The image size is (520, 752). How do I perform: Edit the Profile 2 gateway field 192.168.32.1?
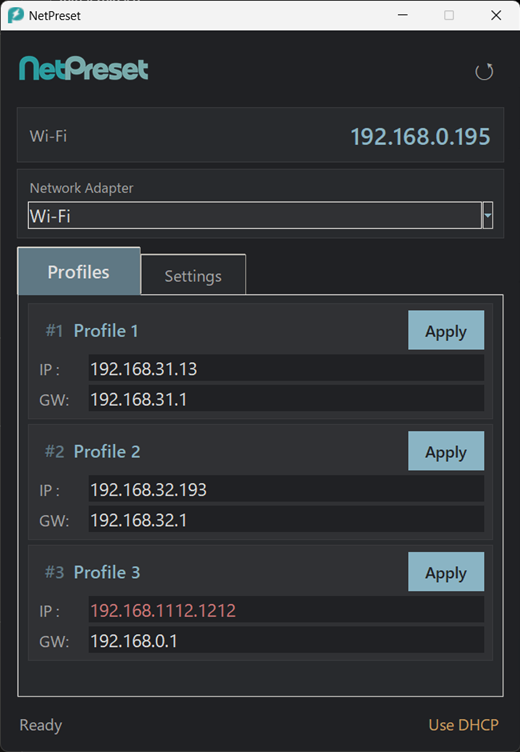(x=286, y=520)
